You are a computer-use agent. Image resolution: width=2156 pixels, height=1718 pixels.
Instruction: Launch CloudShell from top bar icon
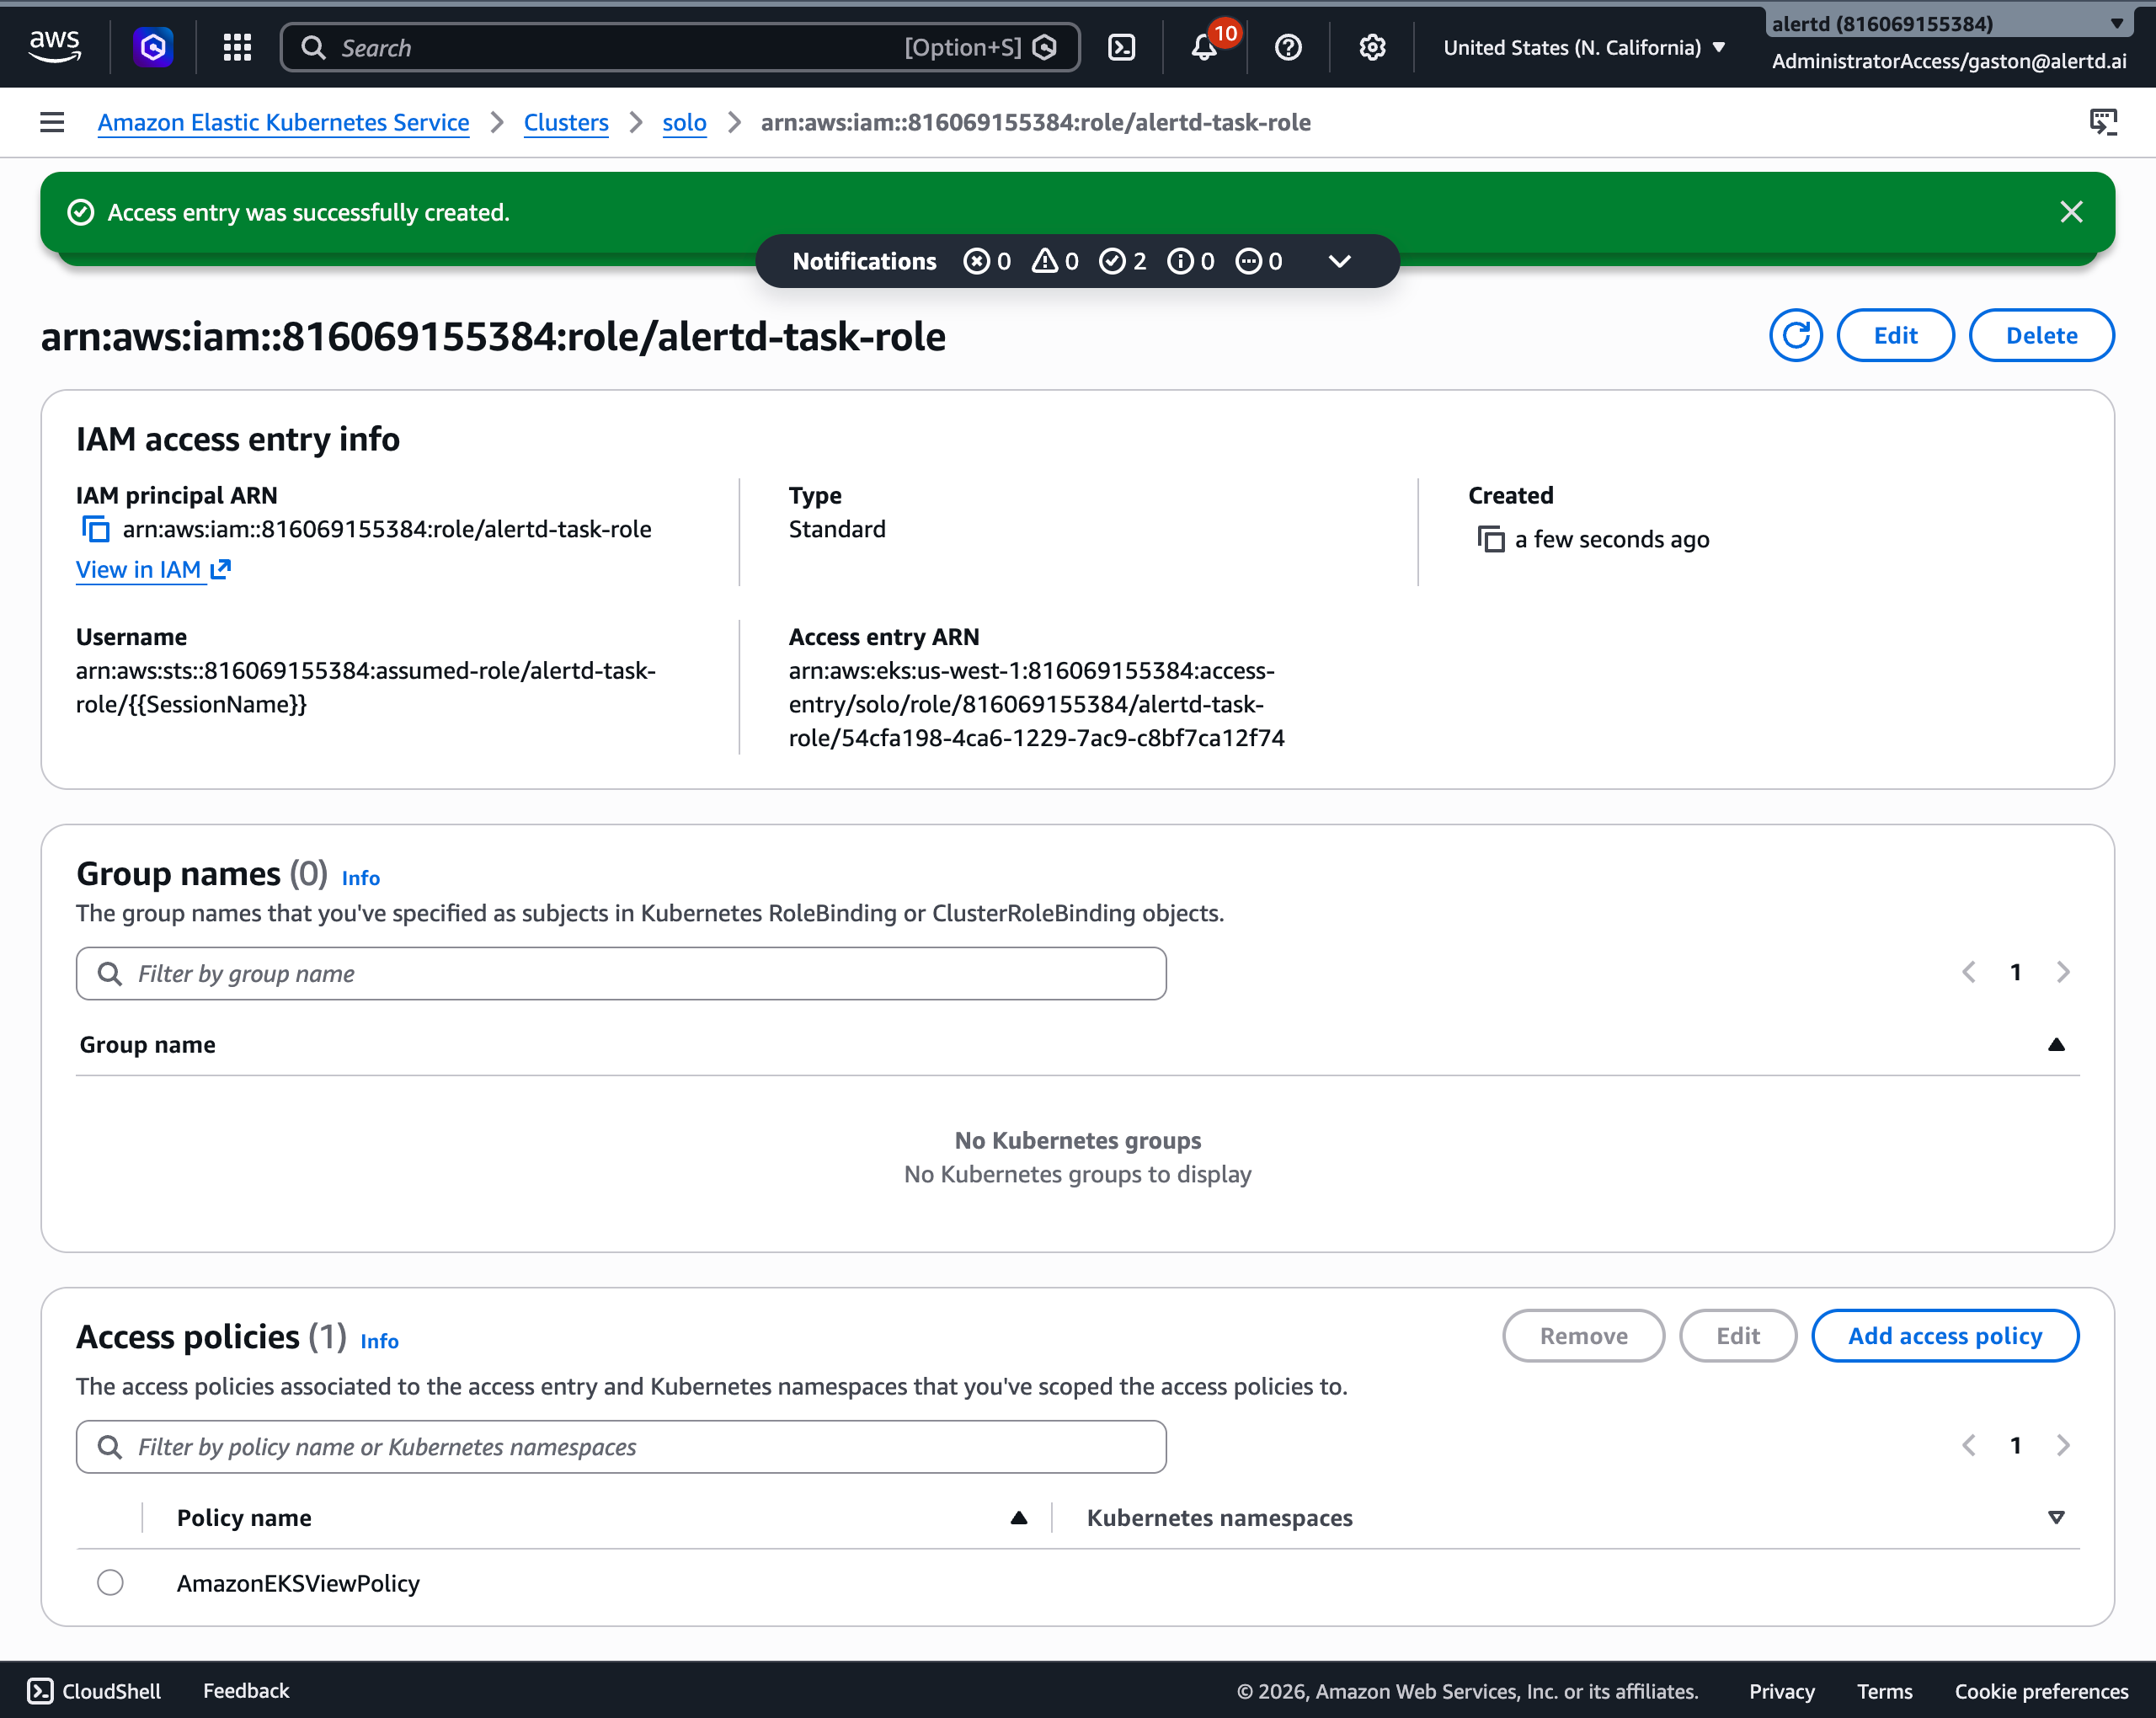click(x=1122, y=47)
